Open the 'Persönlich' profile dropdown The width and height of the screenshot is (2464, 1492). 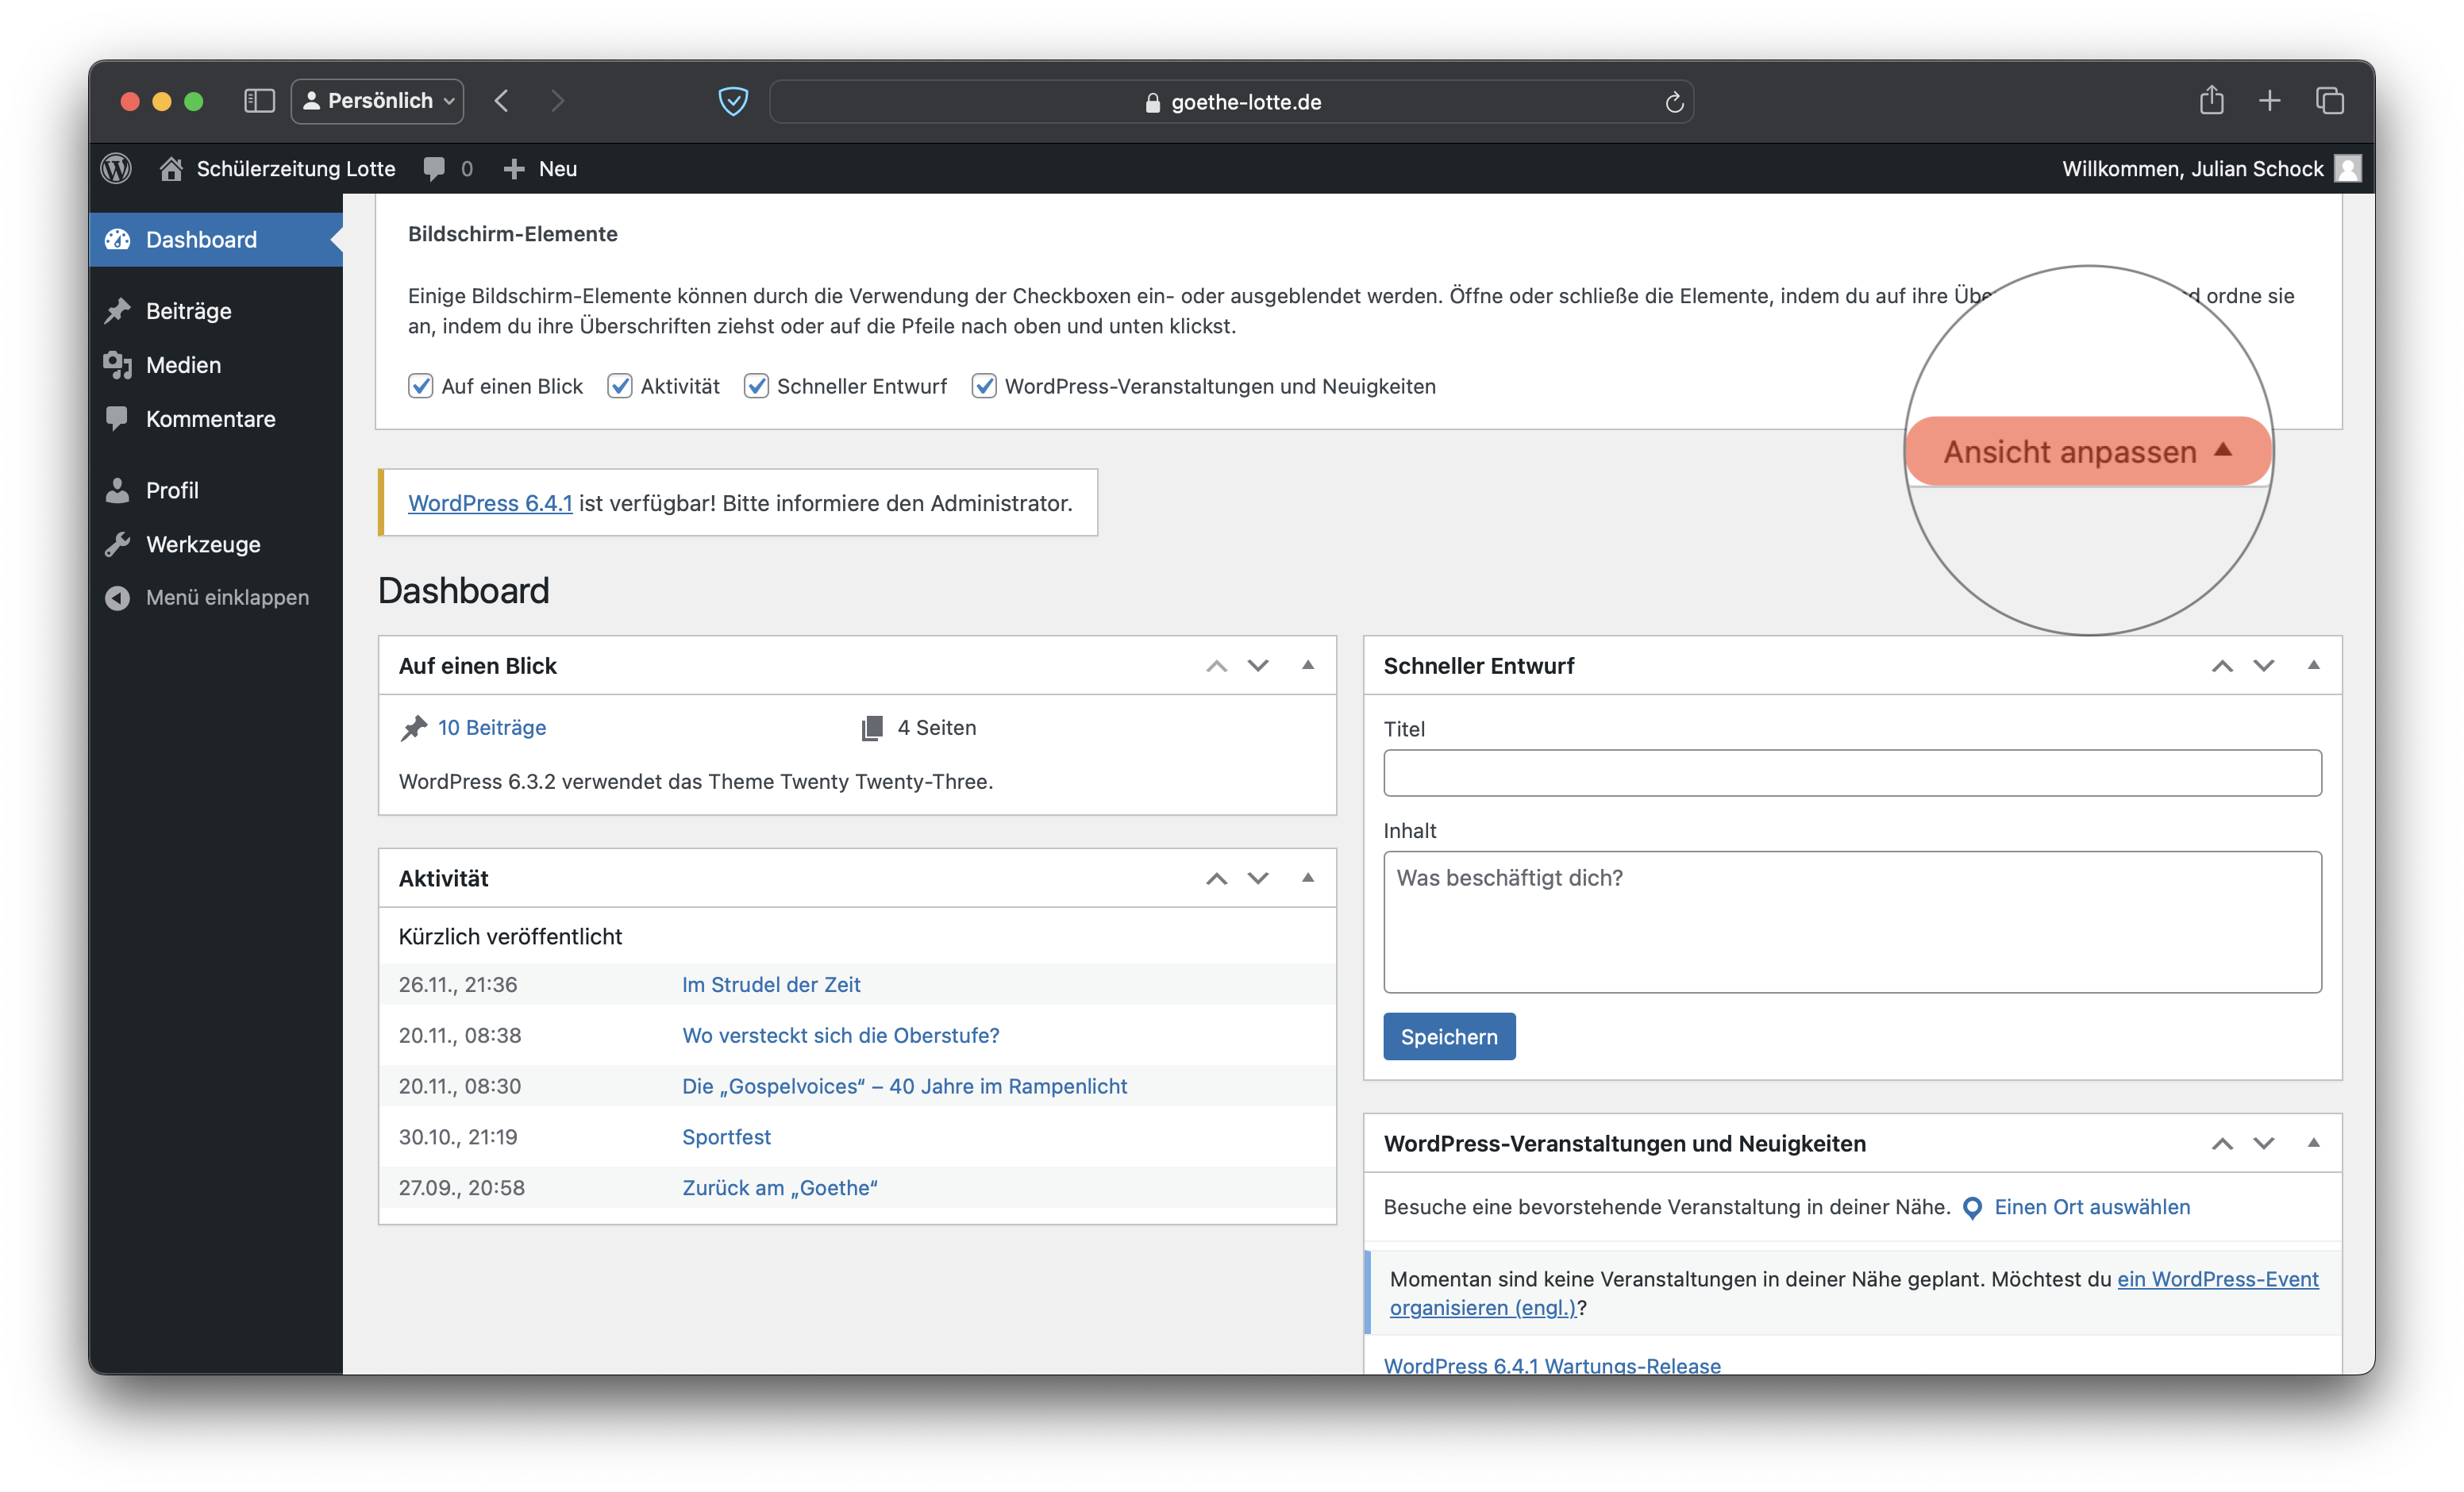(x=378, y=101)
